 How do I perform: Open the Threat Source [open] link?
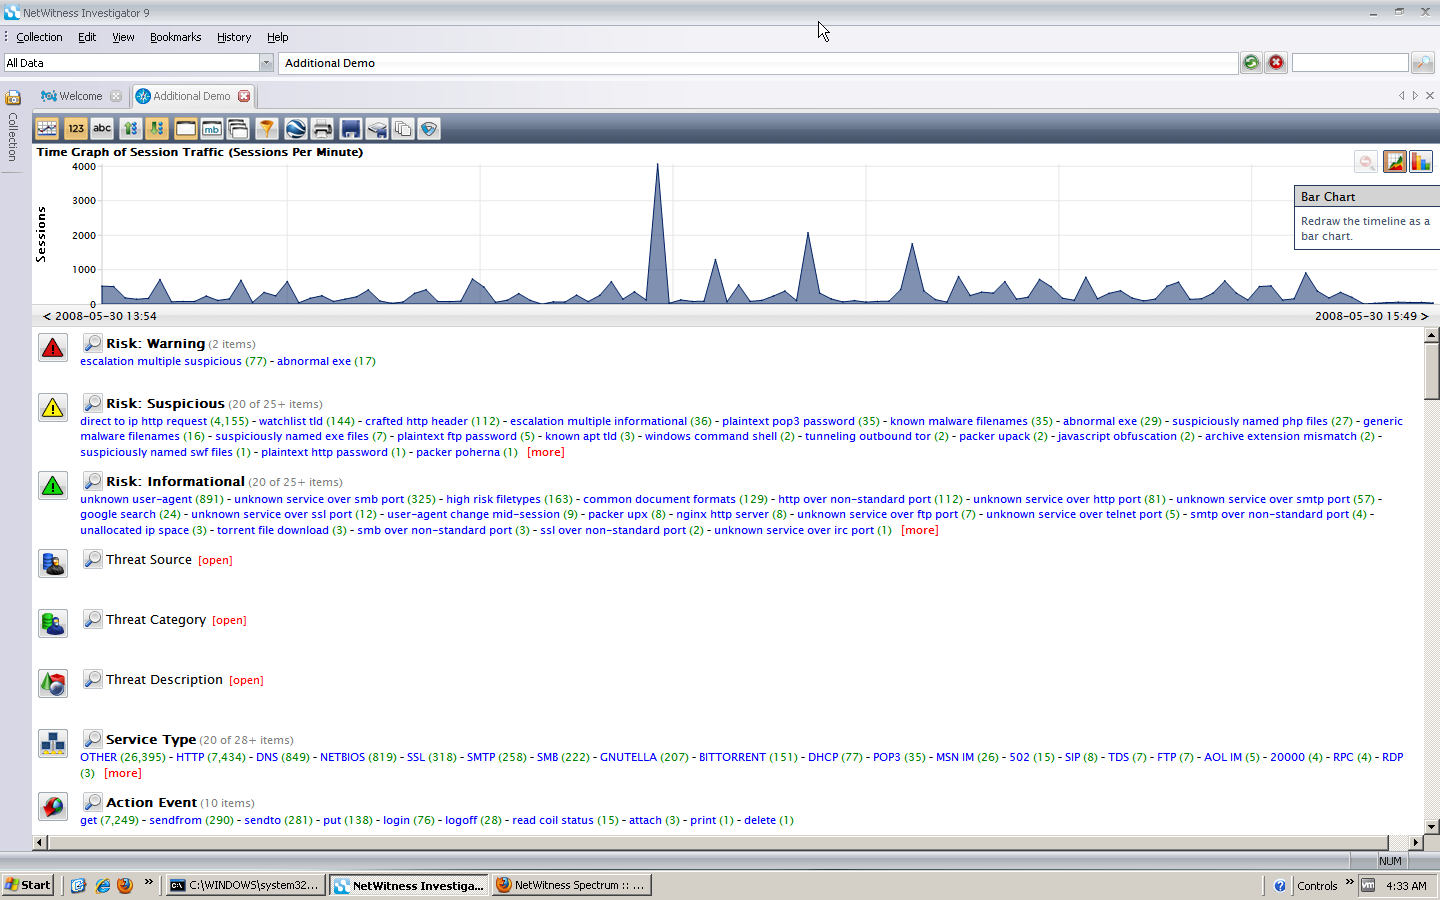pos(215,560)
